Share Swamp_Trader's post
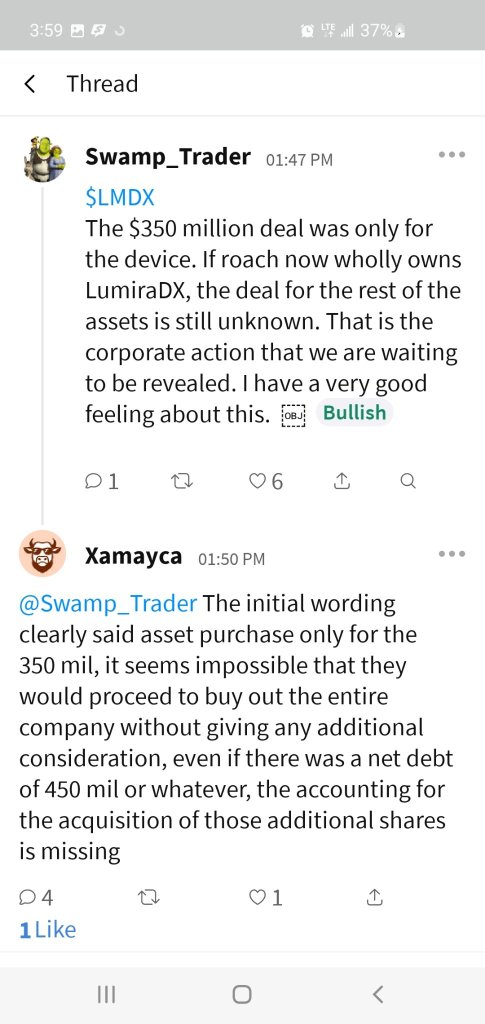Image resolution: width=485 pixels, height=1024 pixels. coord(342,482)
